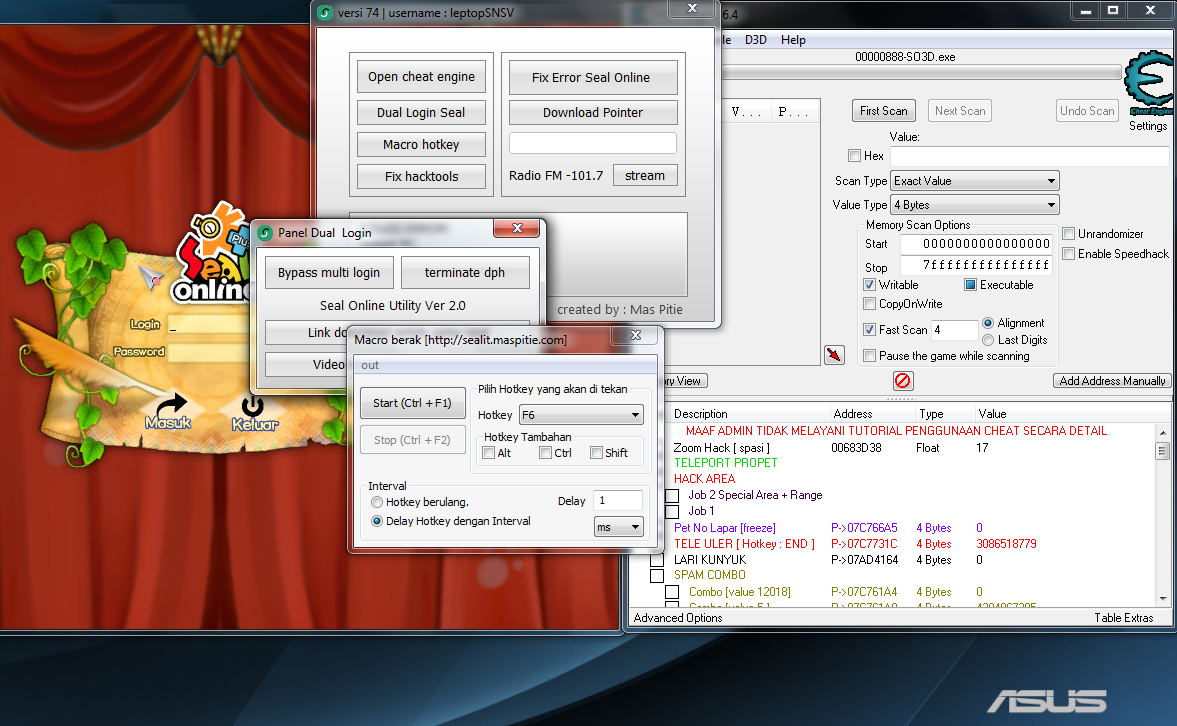
Task: Open the D3D menu in Cheat Engine
Action: pyautogui.click(x=755, y=40)
